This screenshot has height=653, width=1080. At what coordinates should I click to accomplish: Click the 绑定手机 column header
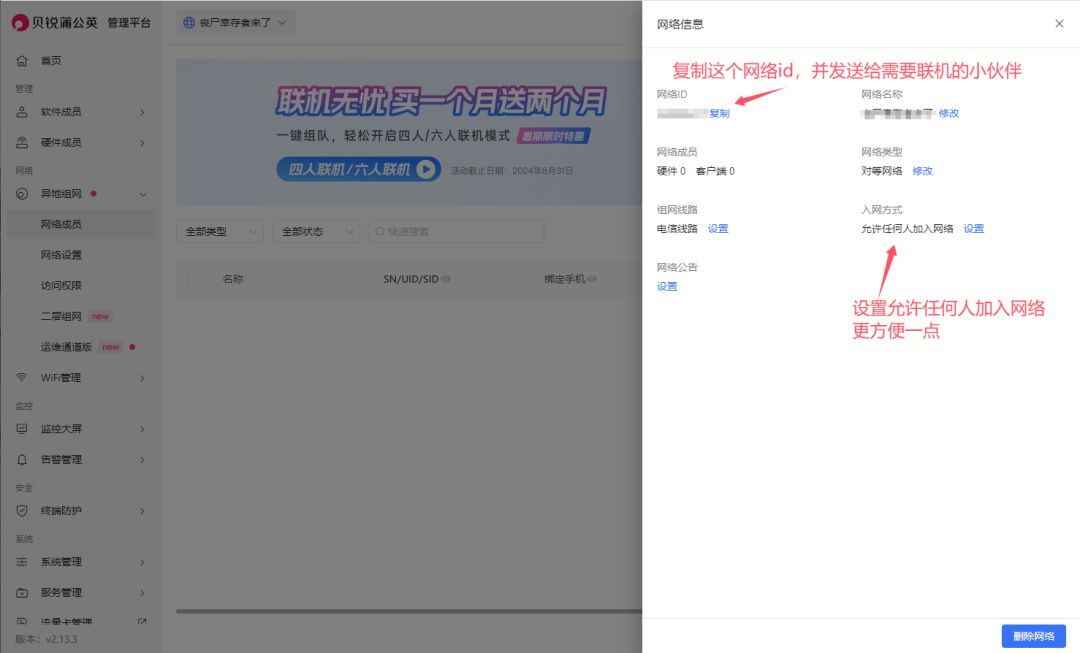coord(564,279)
